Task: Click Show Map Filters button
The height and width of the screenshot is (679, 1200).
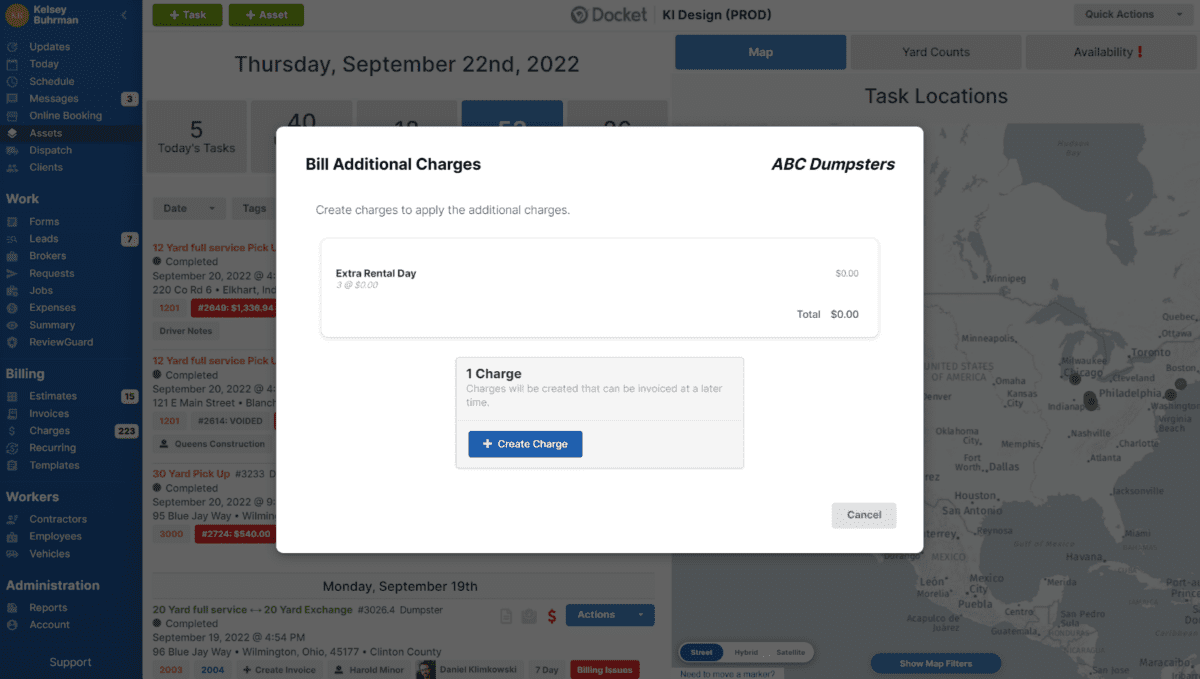Action: point(936,663)
